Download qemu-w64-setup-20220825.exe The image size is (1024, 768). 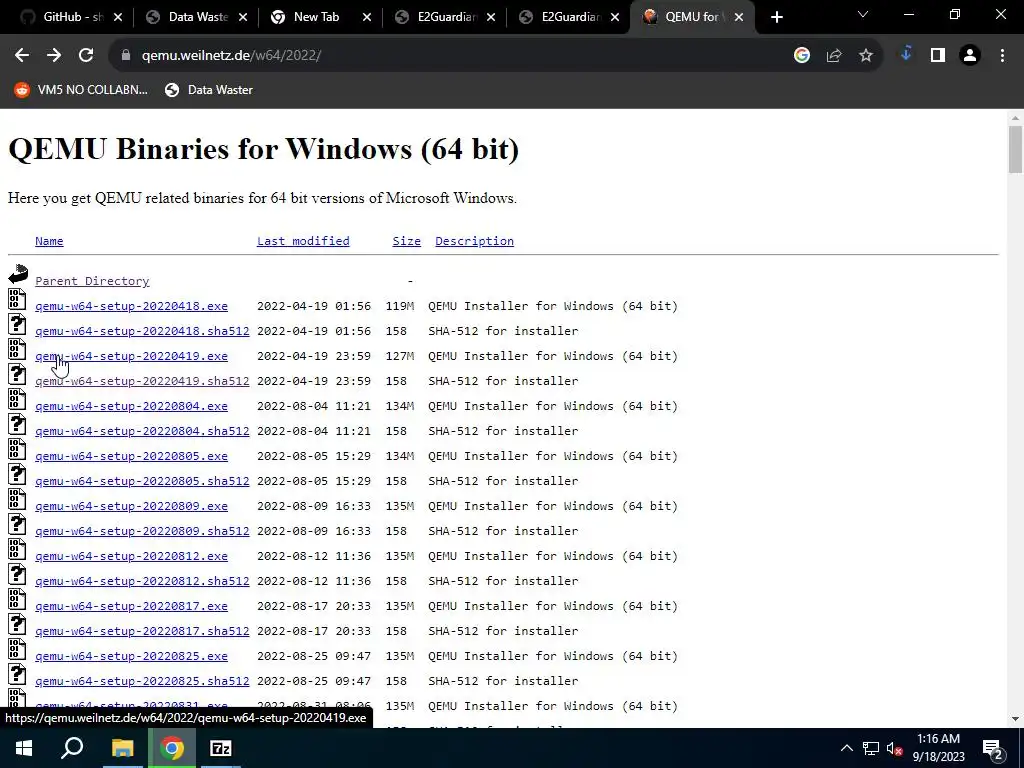click(131, 656)
